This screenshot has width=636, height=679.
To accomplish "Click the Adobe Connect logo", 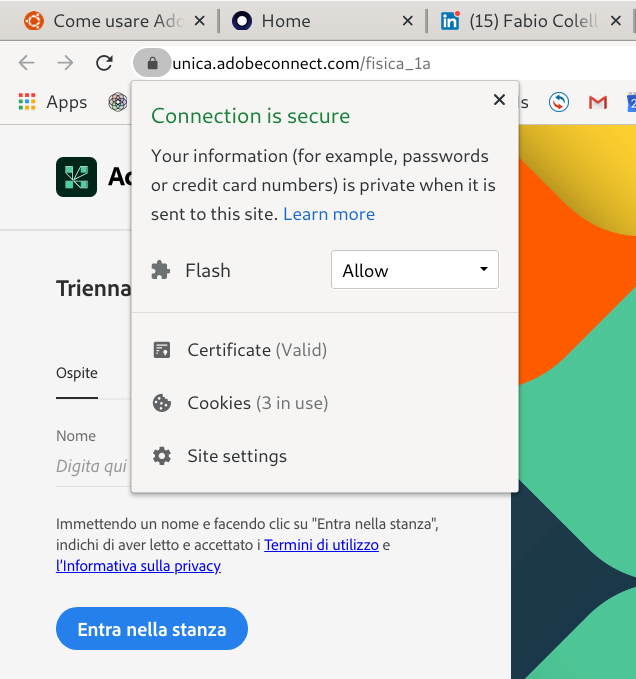I will tap(76, 177).
